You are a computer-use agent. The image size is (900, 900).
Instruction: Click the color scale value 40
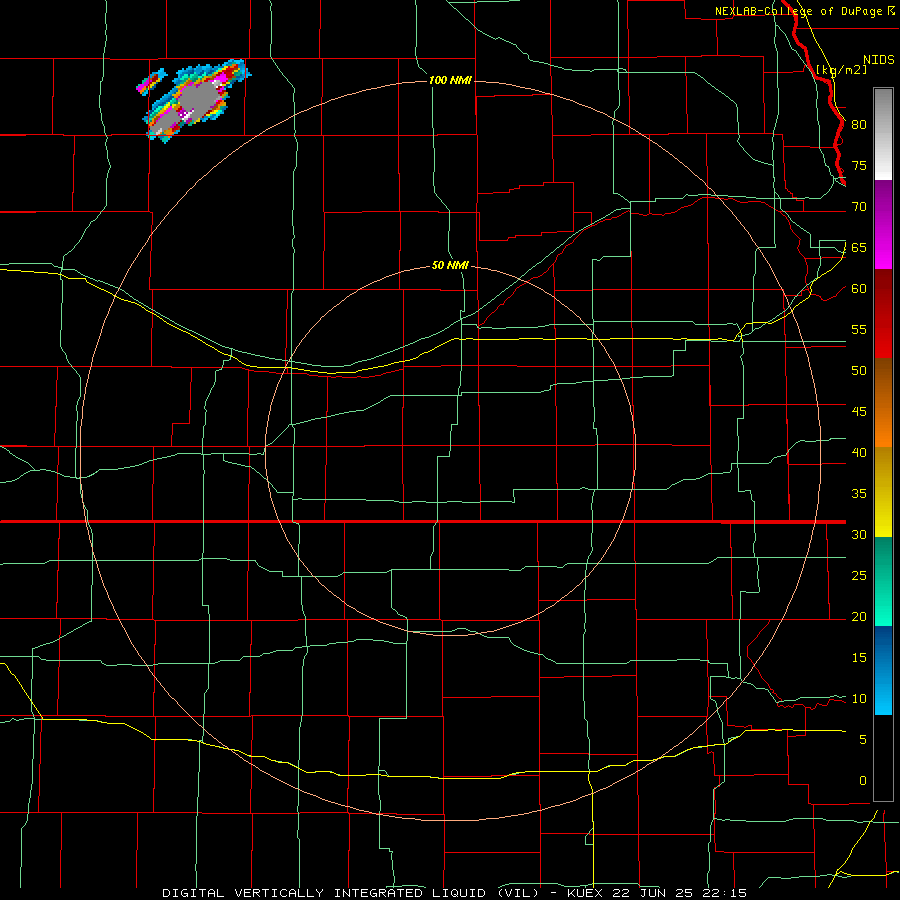(x=859, y=452)
